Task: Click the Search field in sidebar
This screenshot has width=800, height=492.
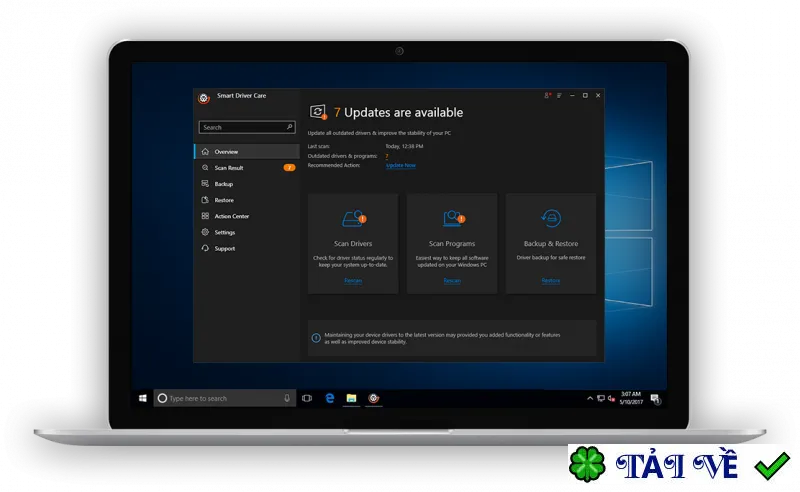Action: tap(247, 127)
